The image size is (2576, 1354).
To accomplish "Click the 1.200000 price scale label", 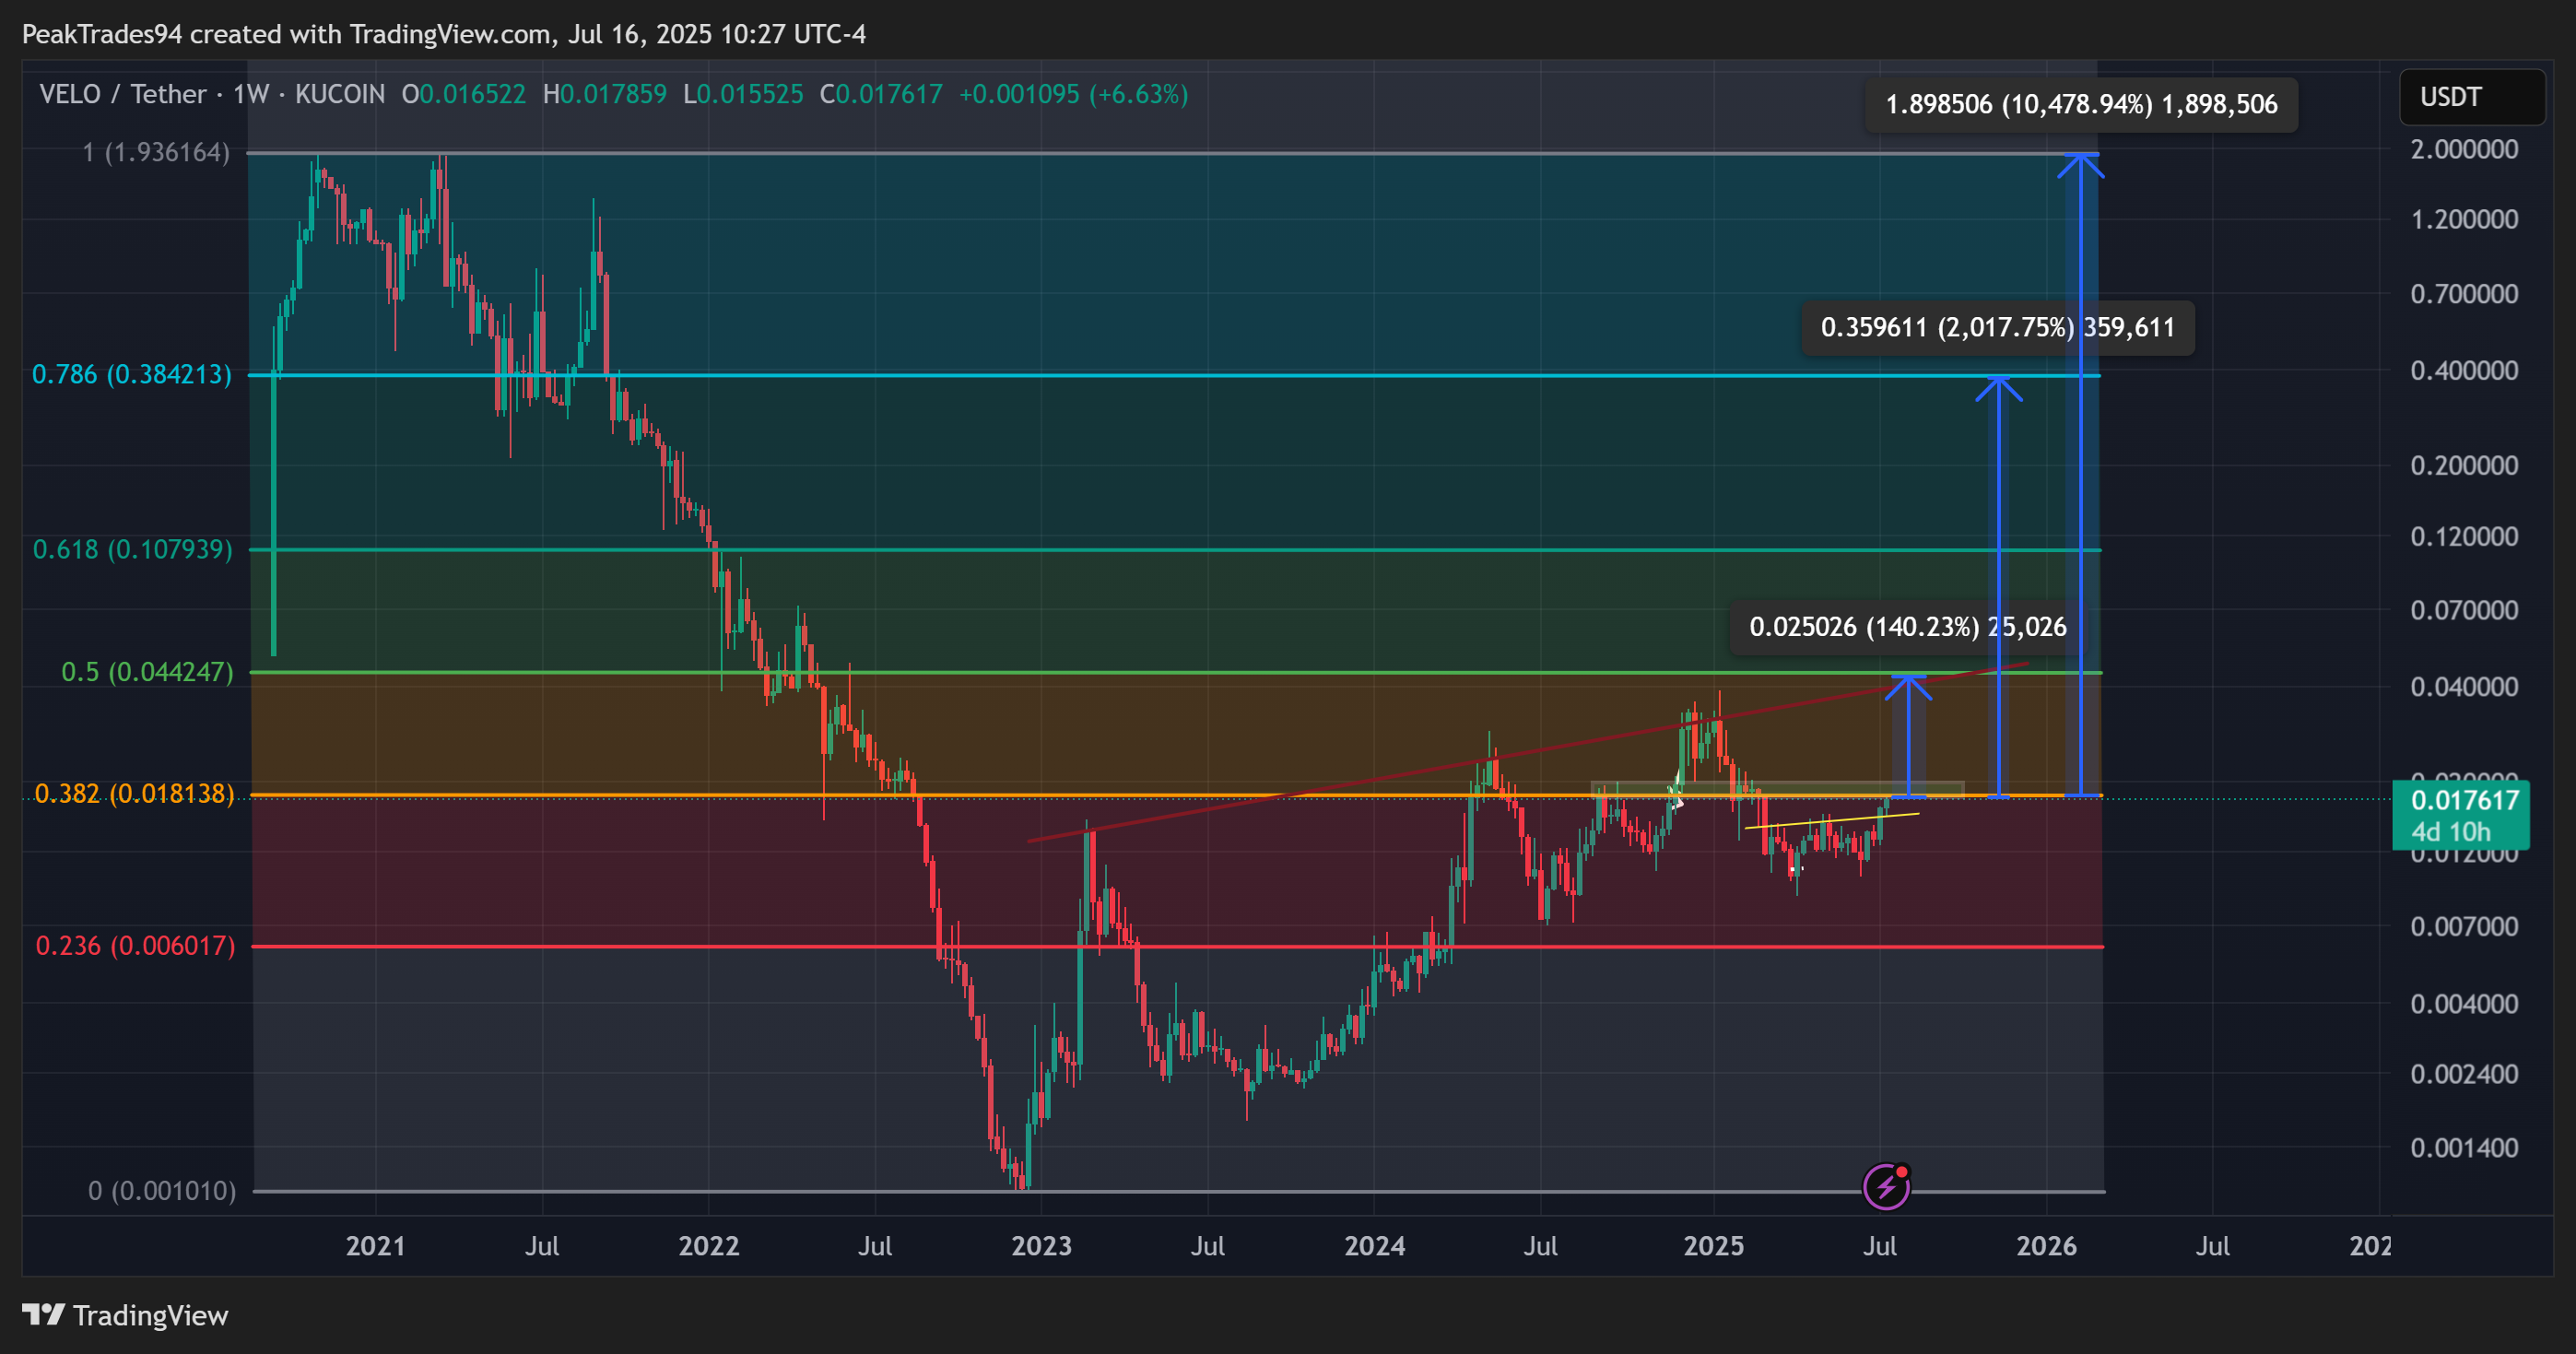I will pos(2465,219).
